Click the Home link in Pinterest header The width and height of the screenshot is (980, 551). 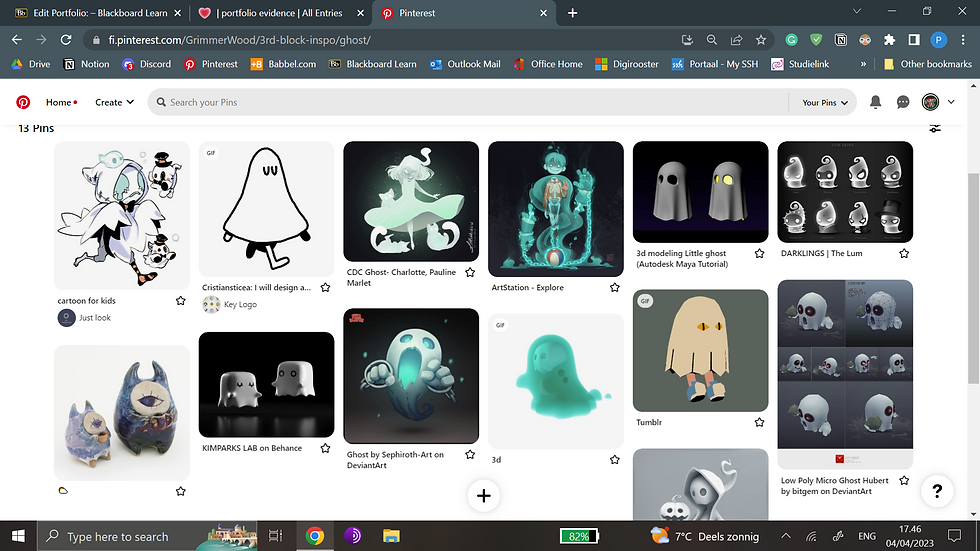pyautogui.click(x=61, y=102)
